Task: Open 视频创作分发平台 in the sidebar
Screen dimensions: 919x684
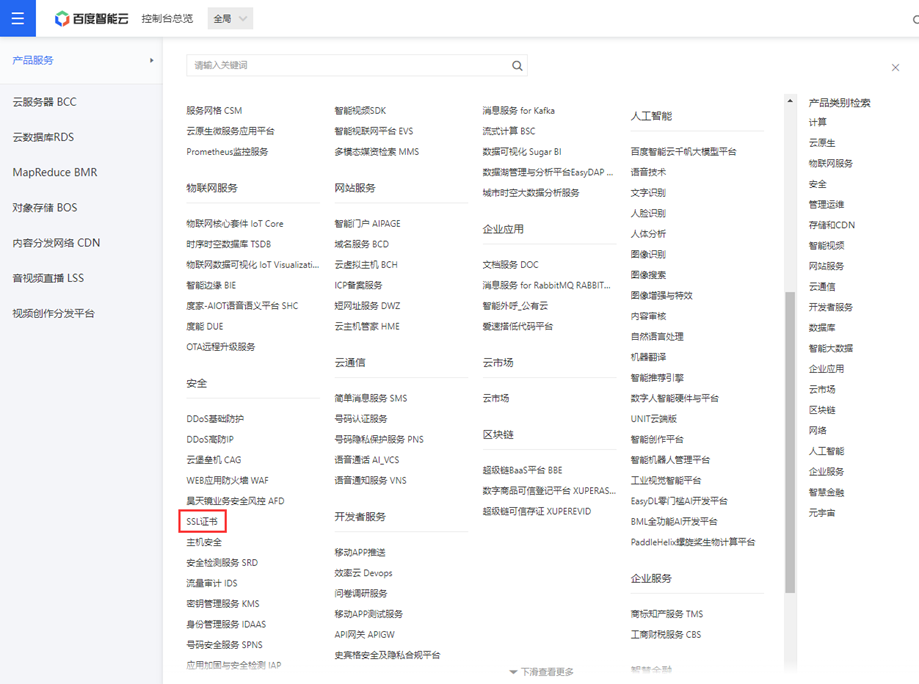Action: [53, 314]
